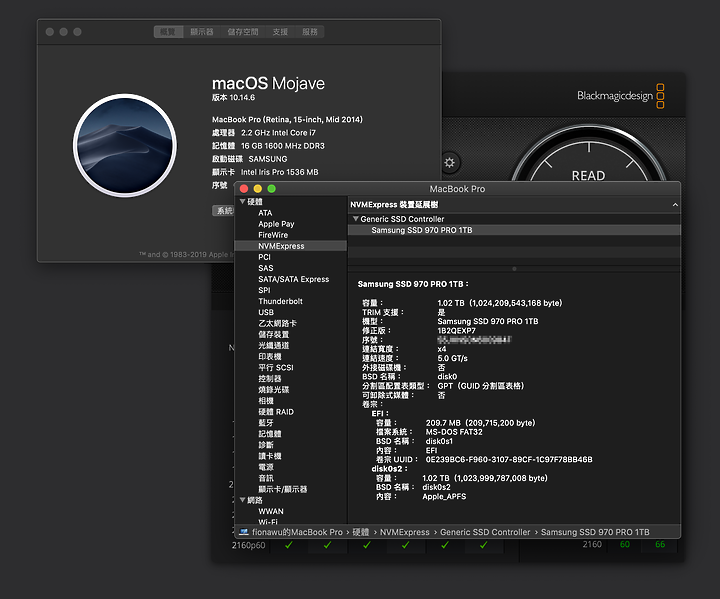This screenshot has height=599, width=720.
Task: Click the green zoom button of MacBook Pro window
Action: coord(271,189)
